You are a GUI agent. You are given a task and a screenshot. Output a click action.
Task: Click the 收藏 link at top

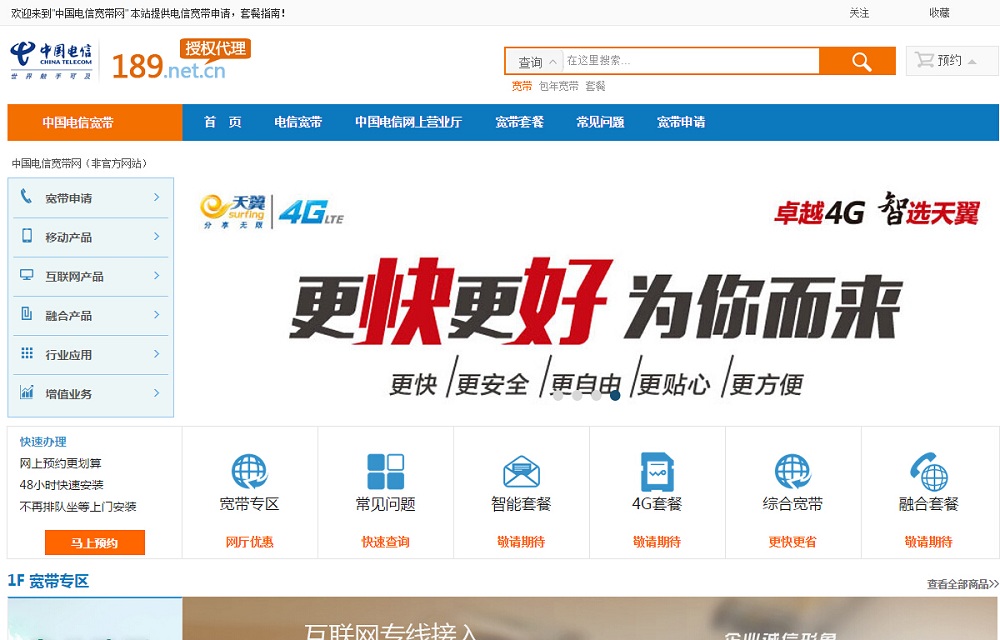939,13
